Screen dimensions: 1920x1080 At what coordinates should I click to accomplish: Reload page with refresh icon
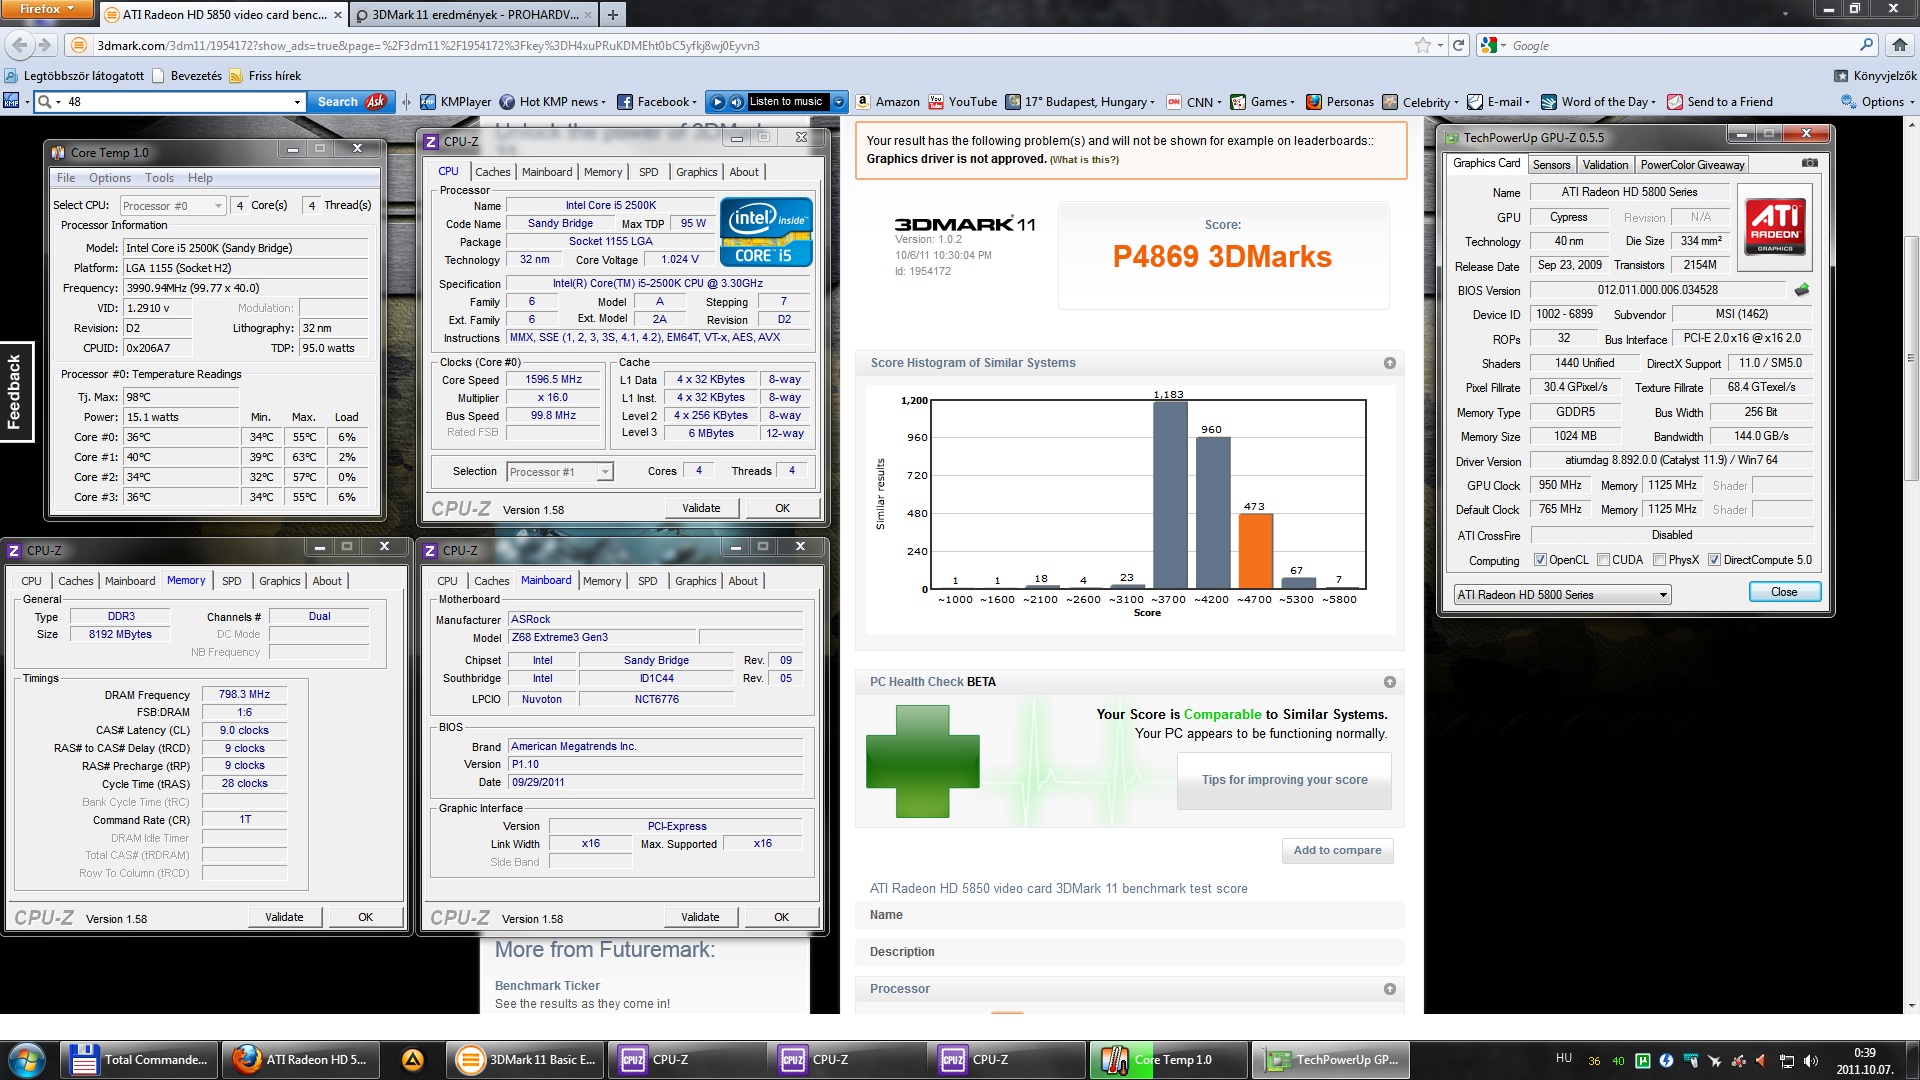pos(1459,45)
